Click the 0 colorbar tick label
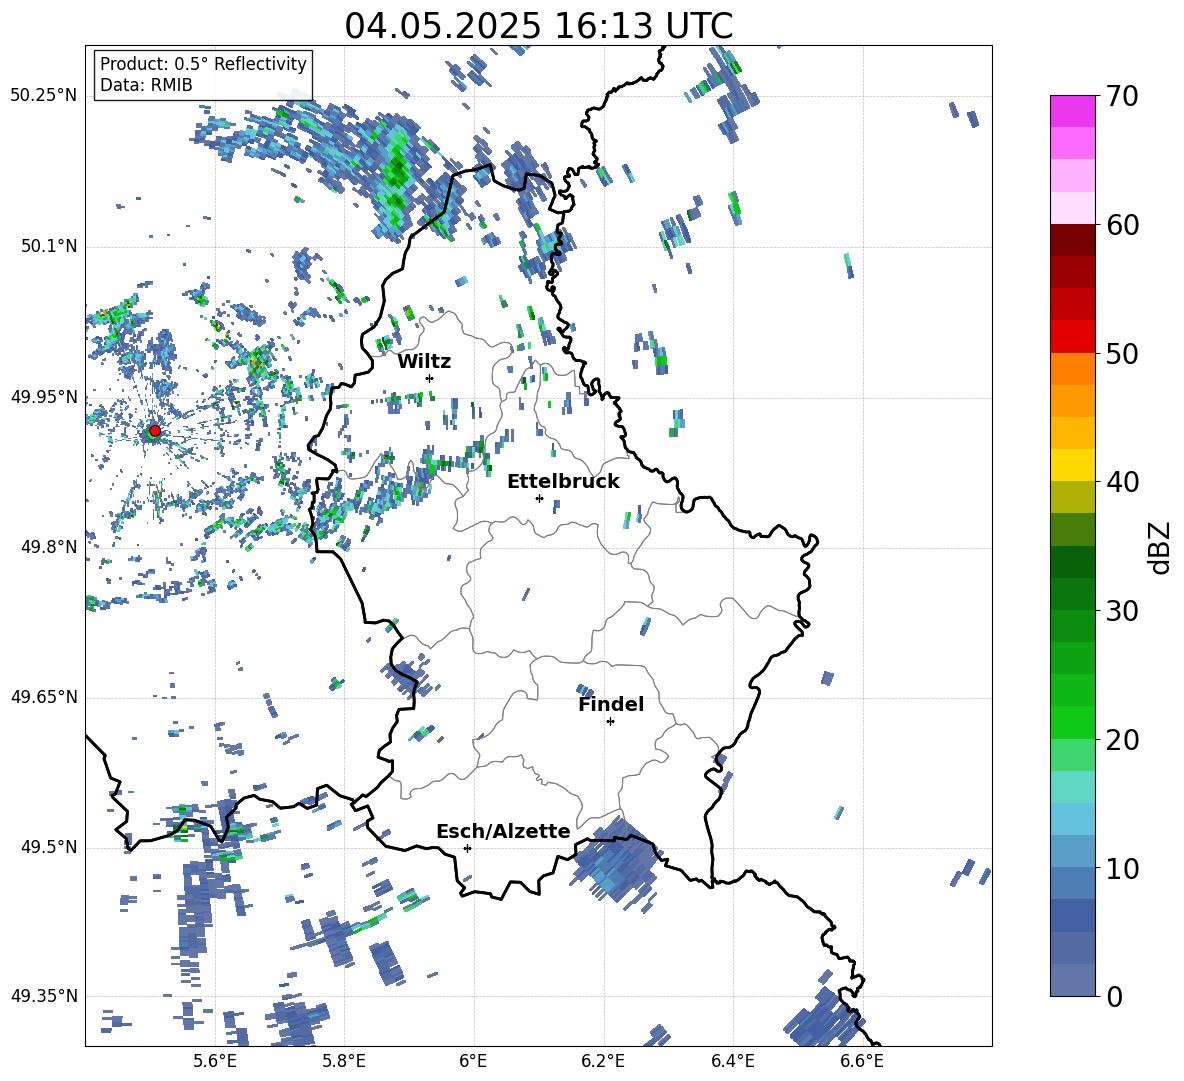Screen dimensions: 1184x1081 [1114, 996]
